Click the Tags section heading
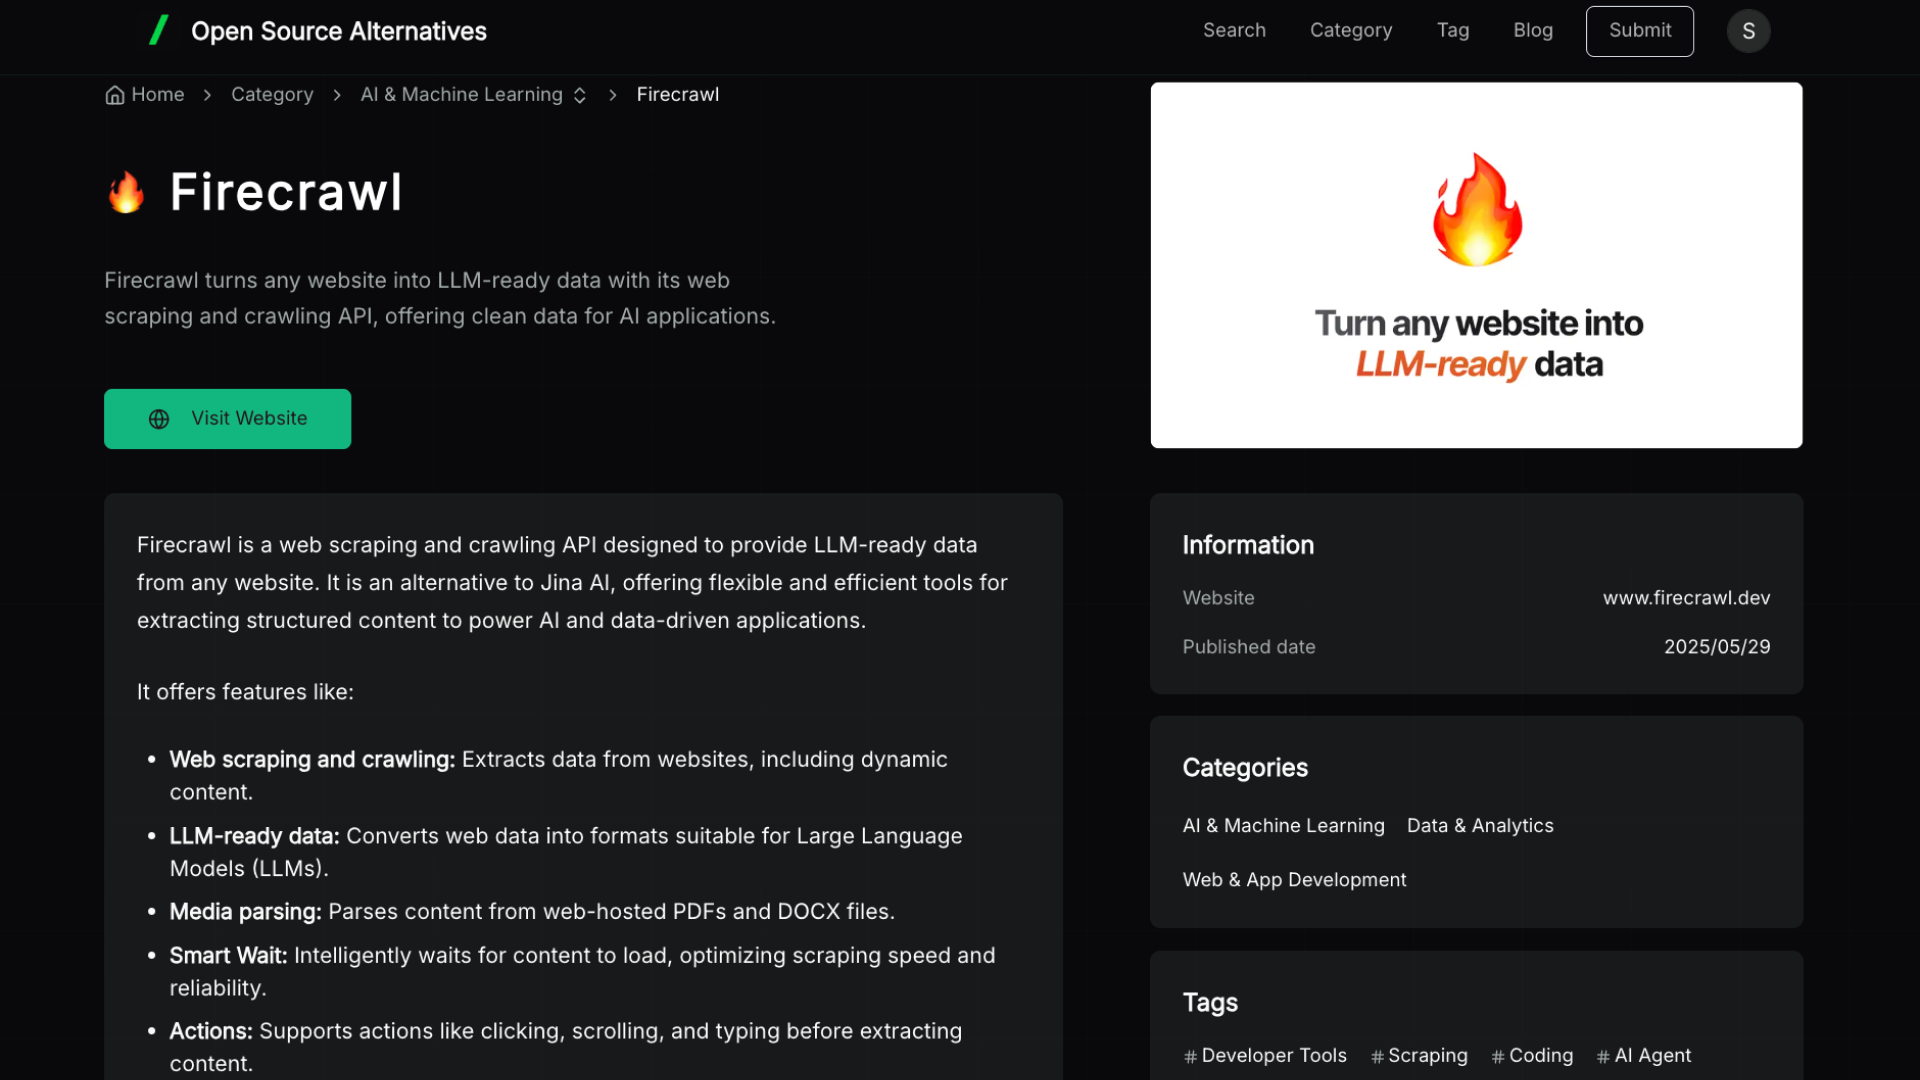 [1210, 1003]
